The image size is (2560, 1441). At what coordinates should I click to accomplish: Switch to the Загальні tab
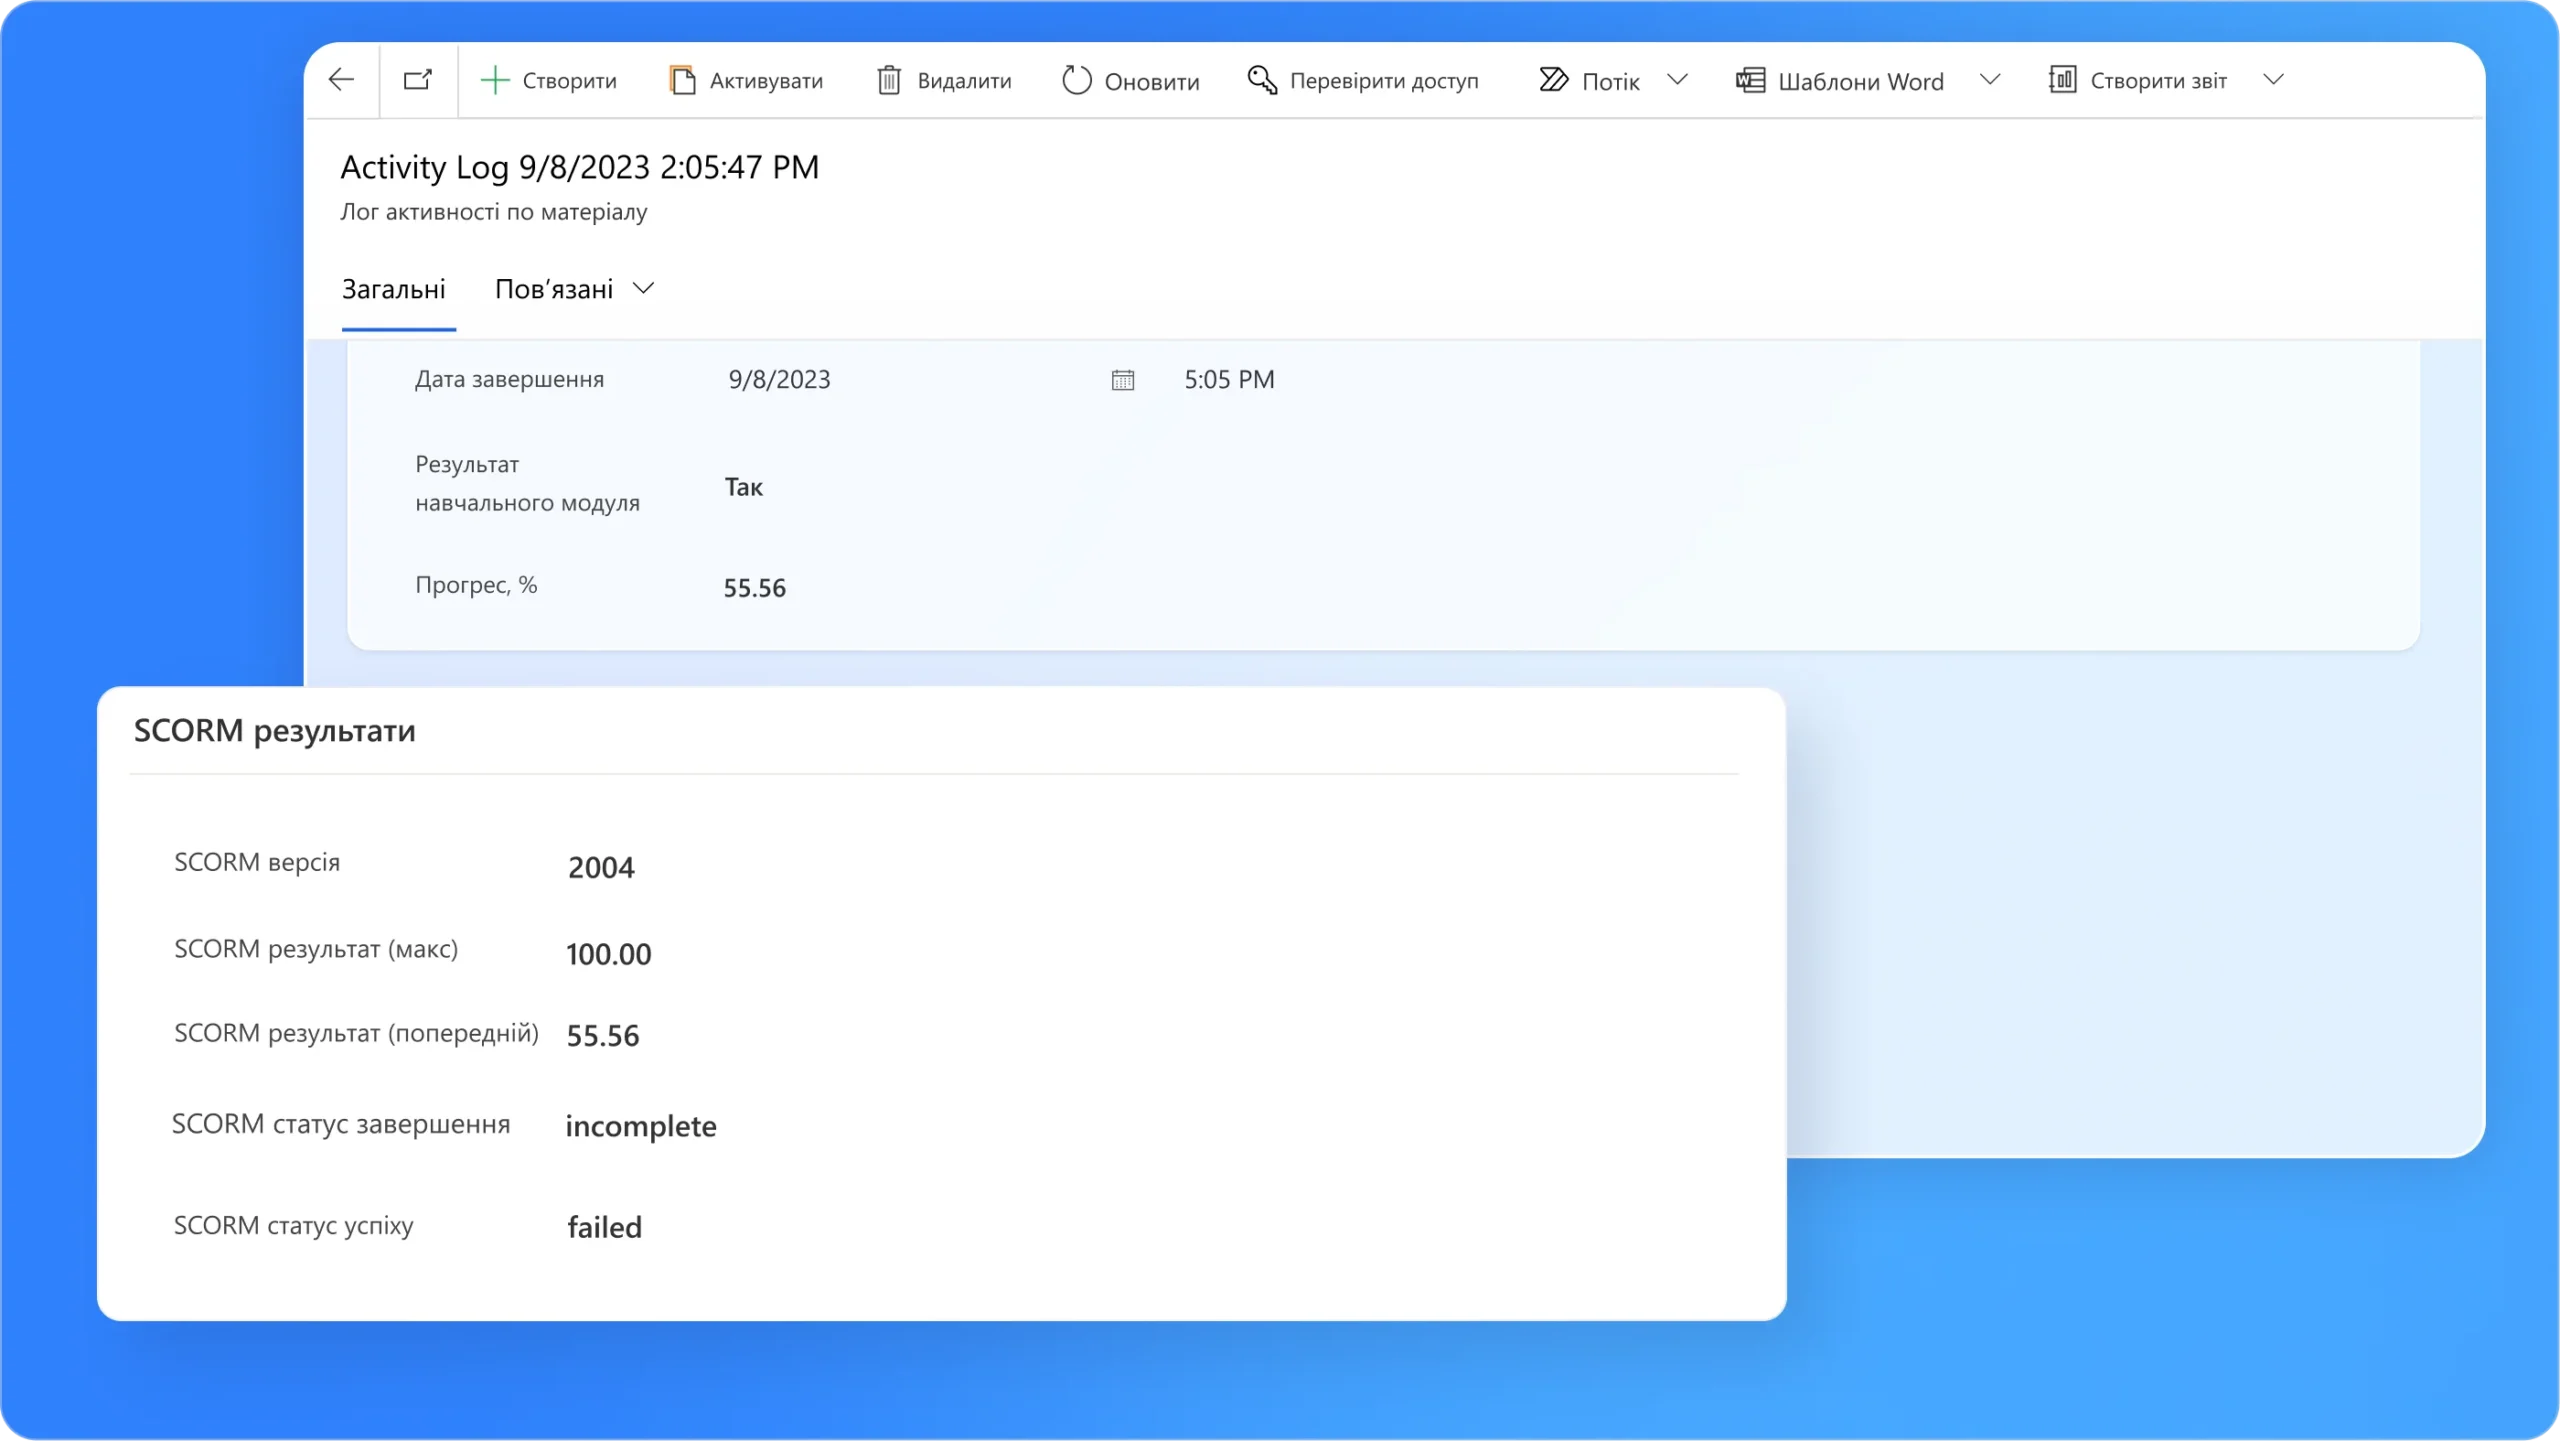click(394, 290)
